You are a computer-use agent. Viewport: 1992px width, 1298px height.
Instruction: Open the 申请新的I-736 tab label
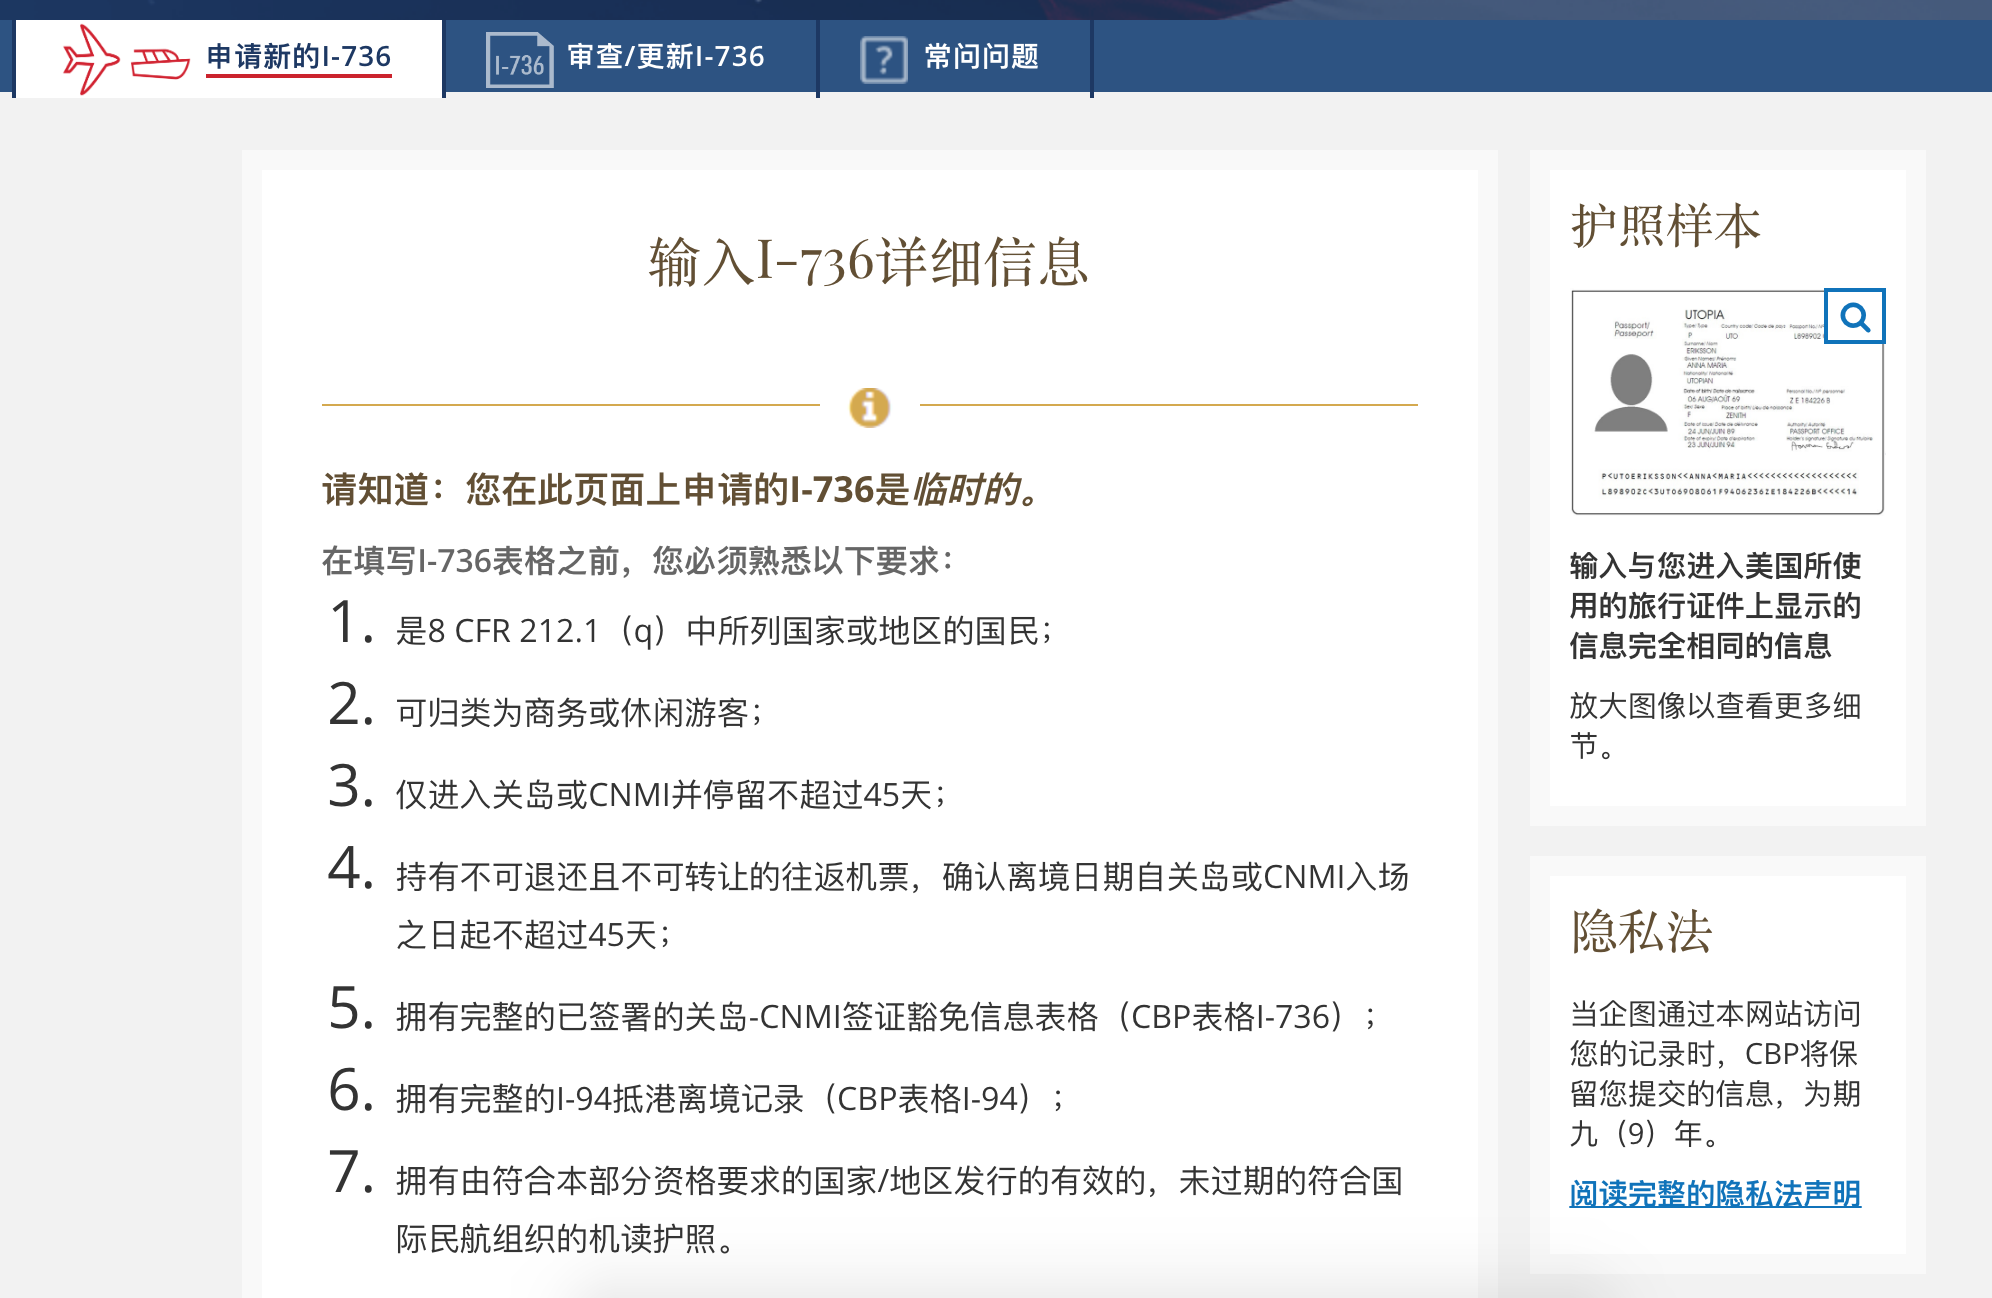click(x=298, y=56)
